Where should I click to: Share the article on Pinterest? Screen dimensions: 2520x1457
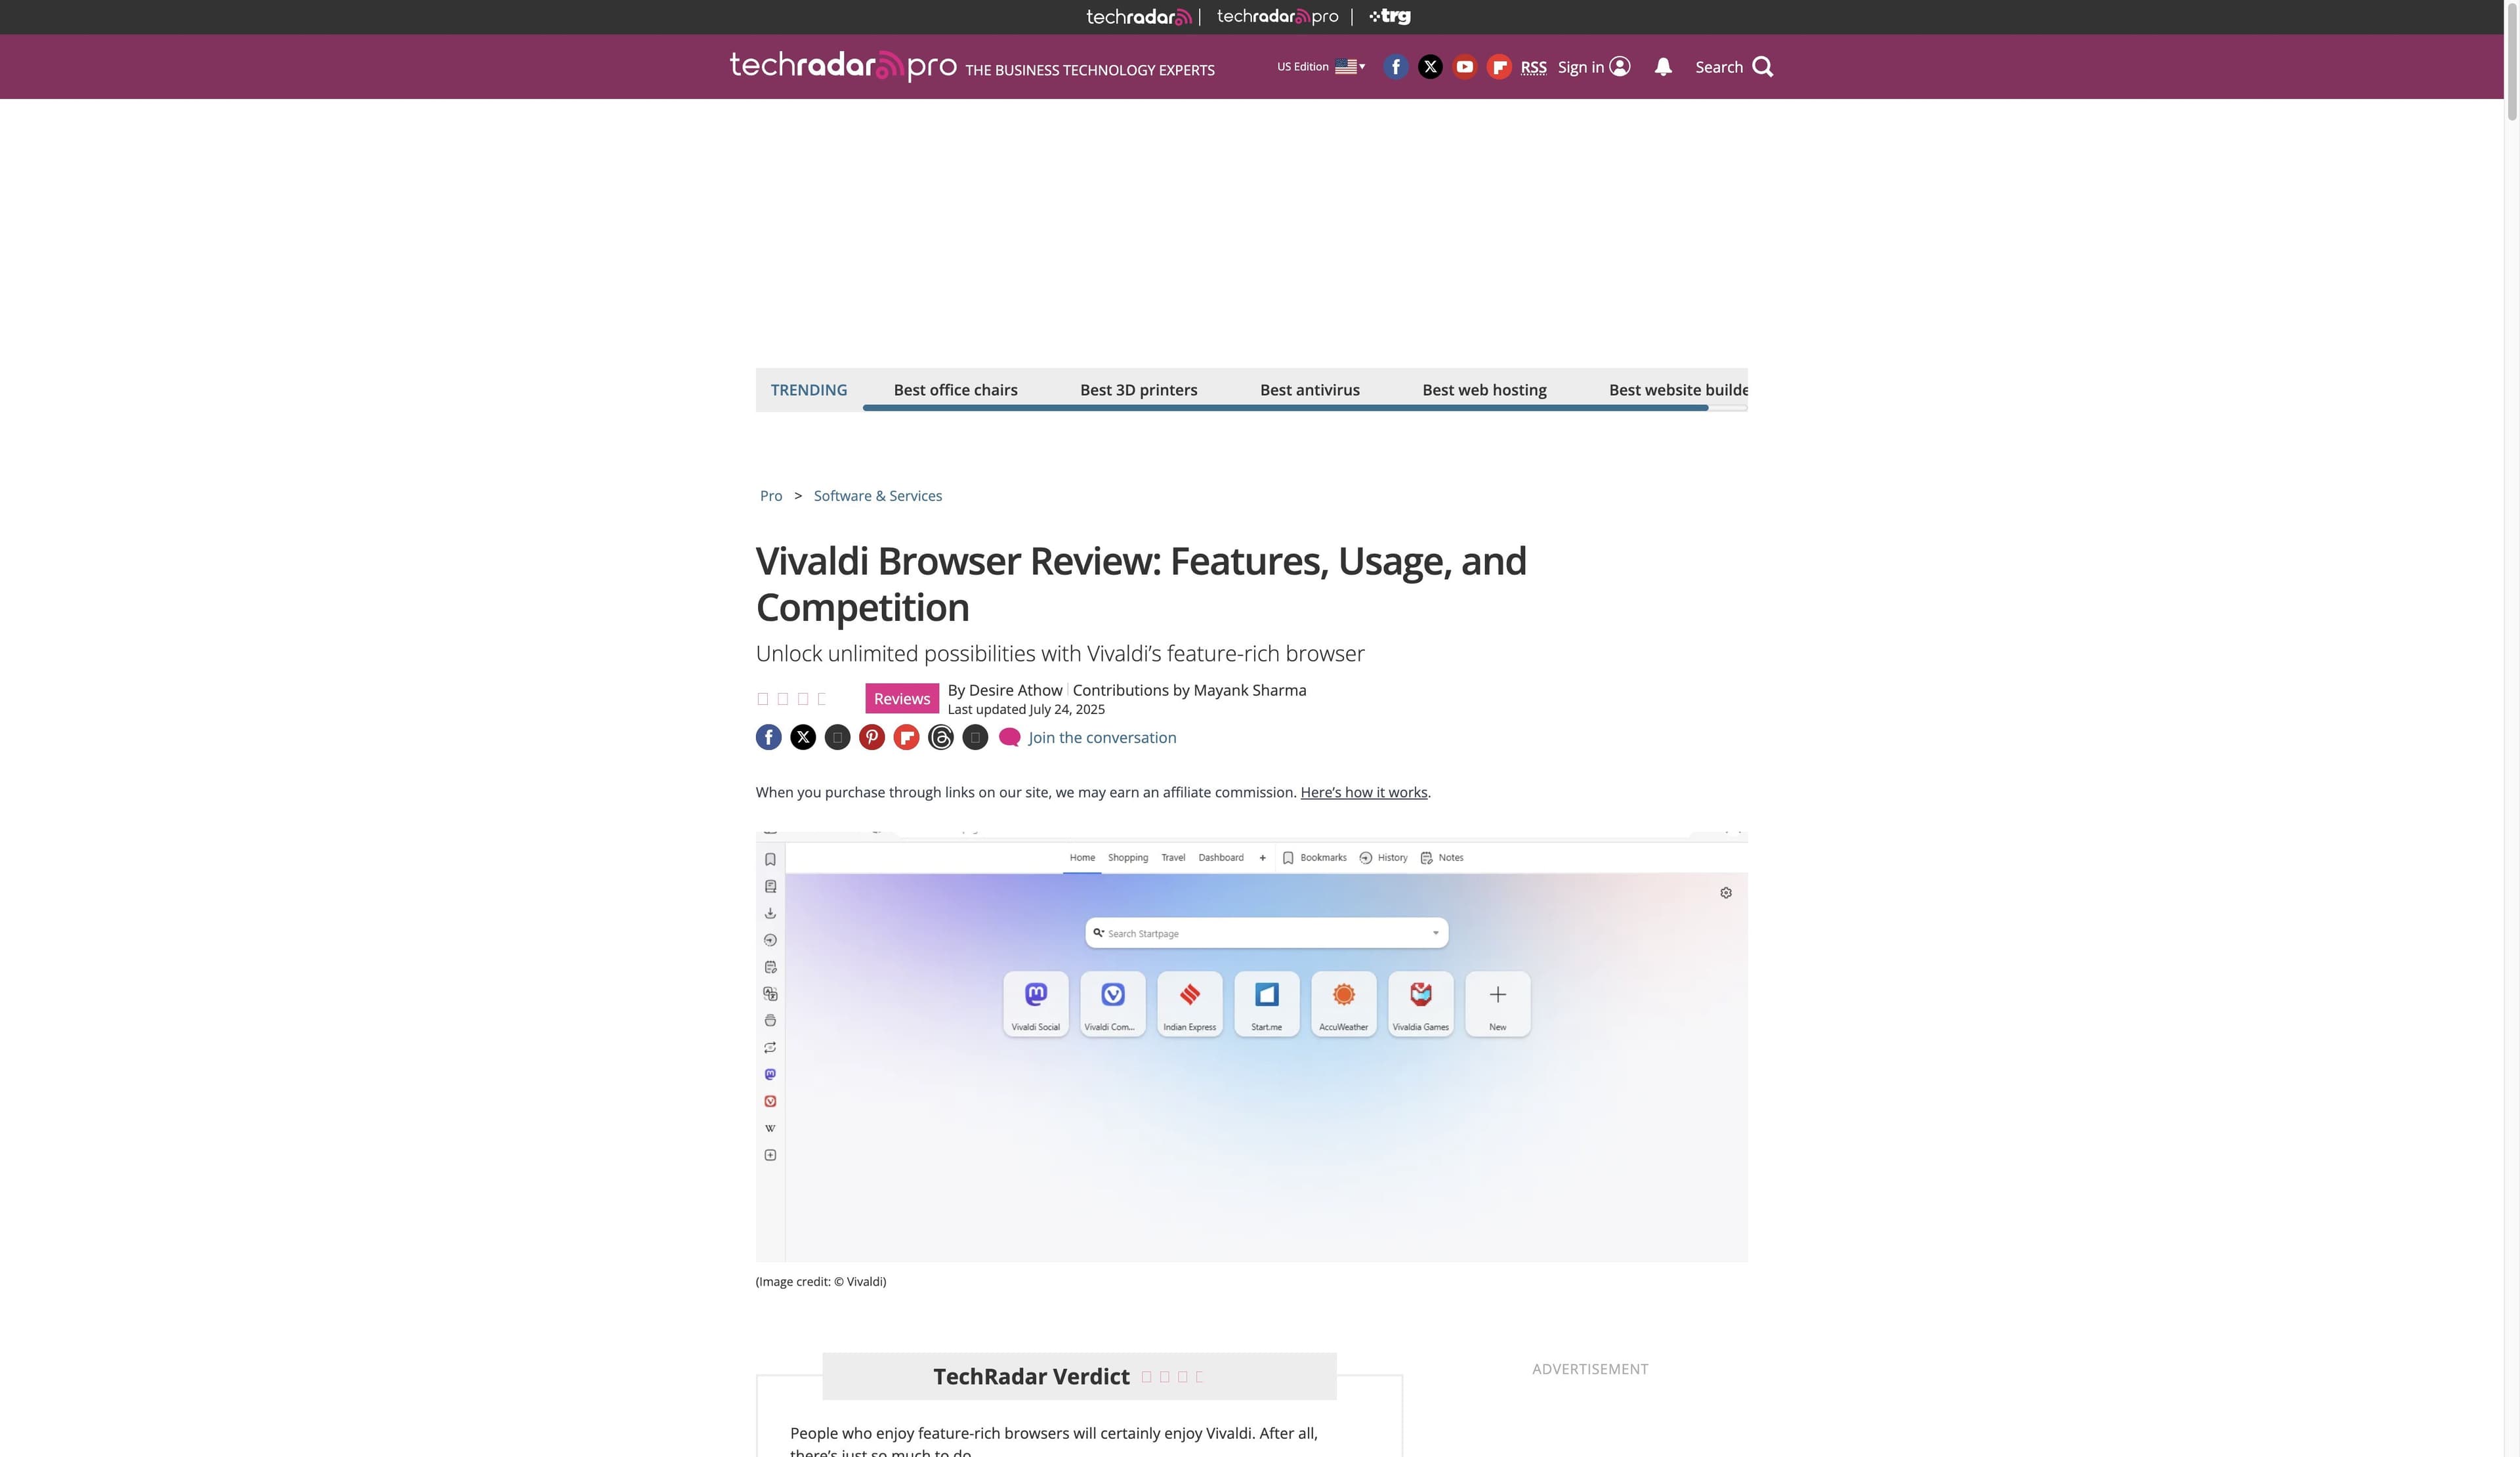[x=872, y=737]
